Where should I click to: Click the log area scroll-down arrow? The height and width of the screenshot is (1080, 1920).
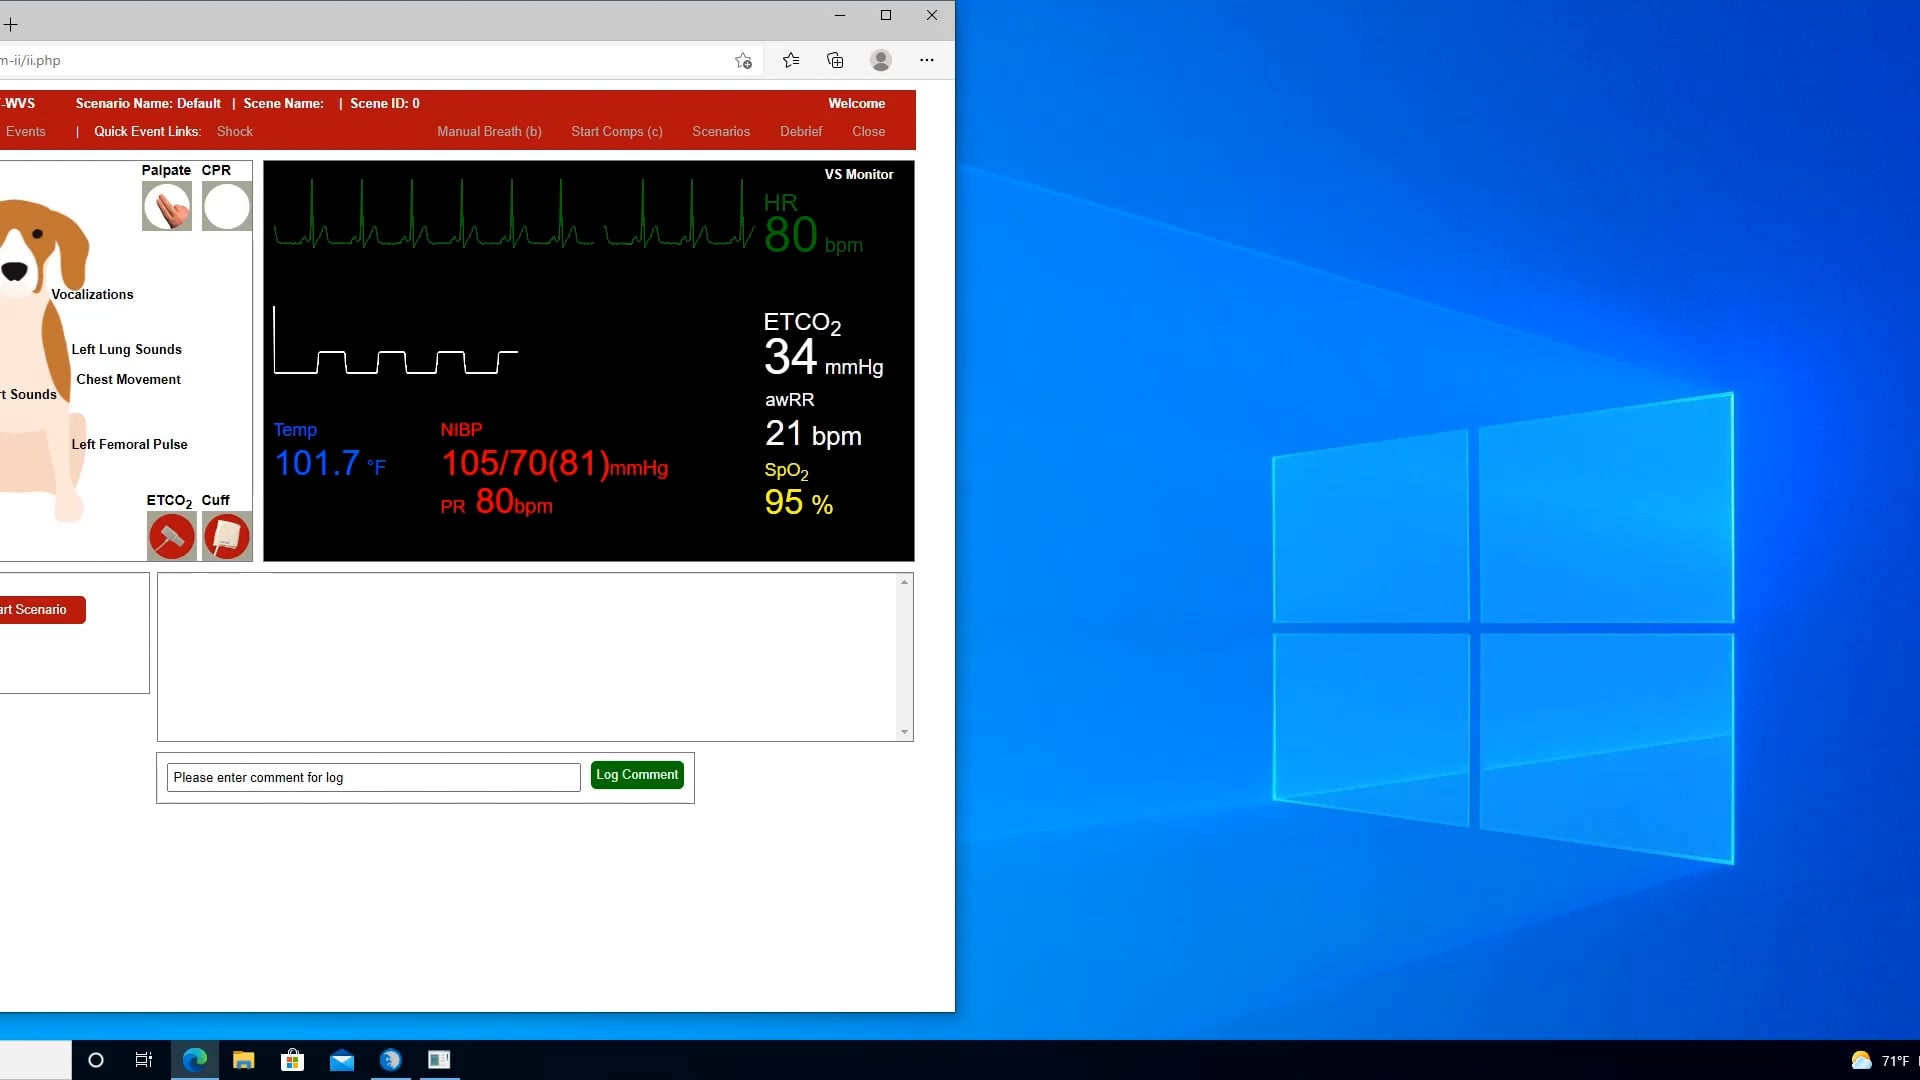[x=904, y=732]
